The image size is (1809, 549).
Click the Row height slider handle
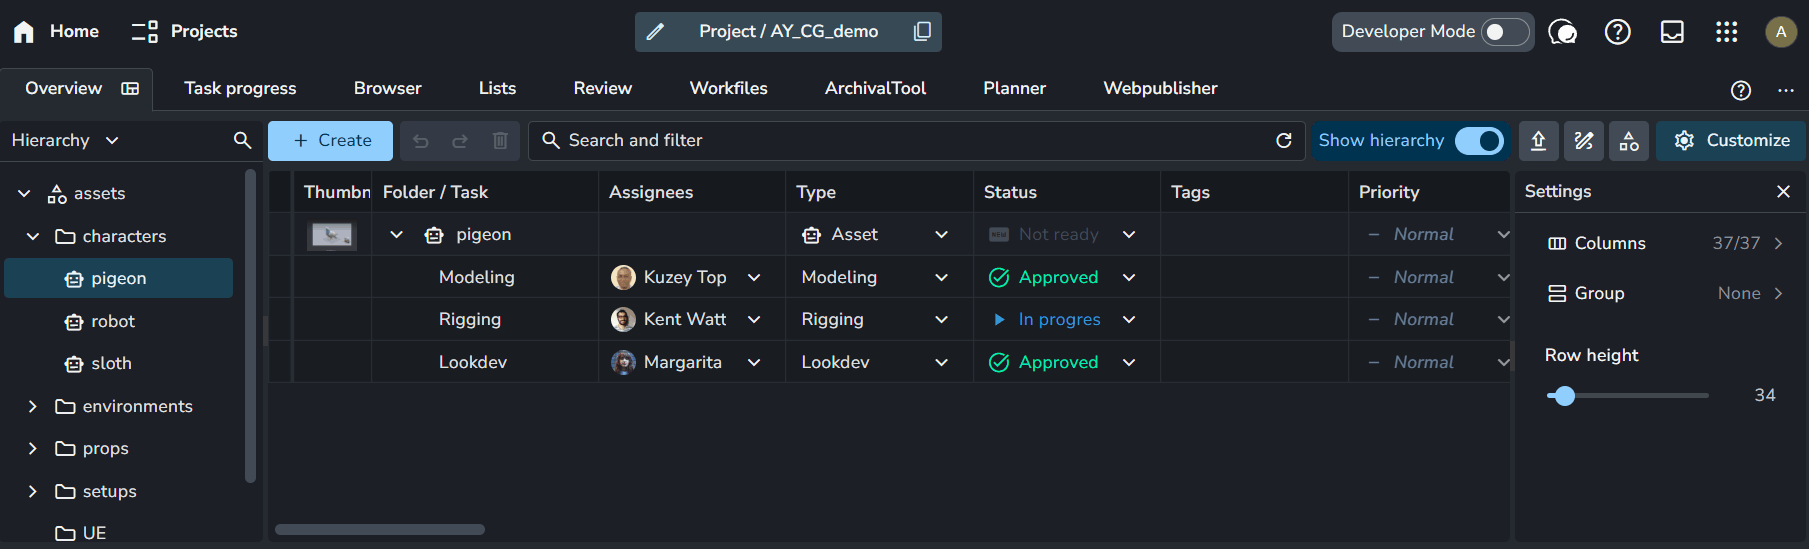tap(1564, 396)
